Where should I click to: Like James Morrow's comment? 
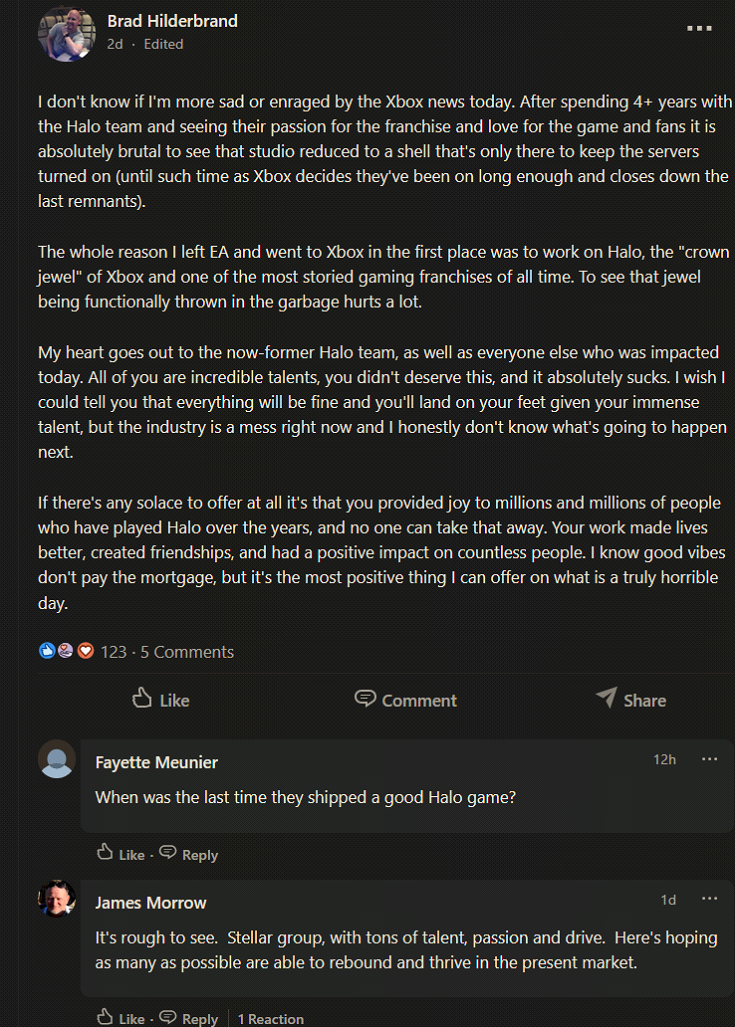coord(121,1017)
